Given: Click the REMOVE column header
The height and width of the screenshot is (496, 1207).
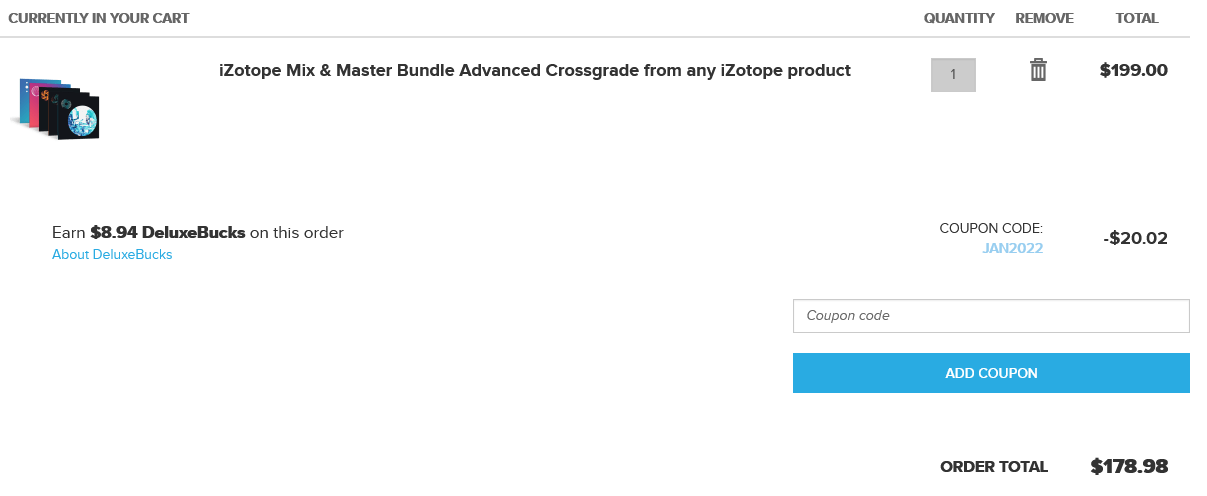Looking at the screenshot, I should (1044, 18).
